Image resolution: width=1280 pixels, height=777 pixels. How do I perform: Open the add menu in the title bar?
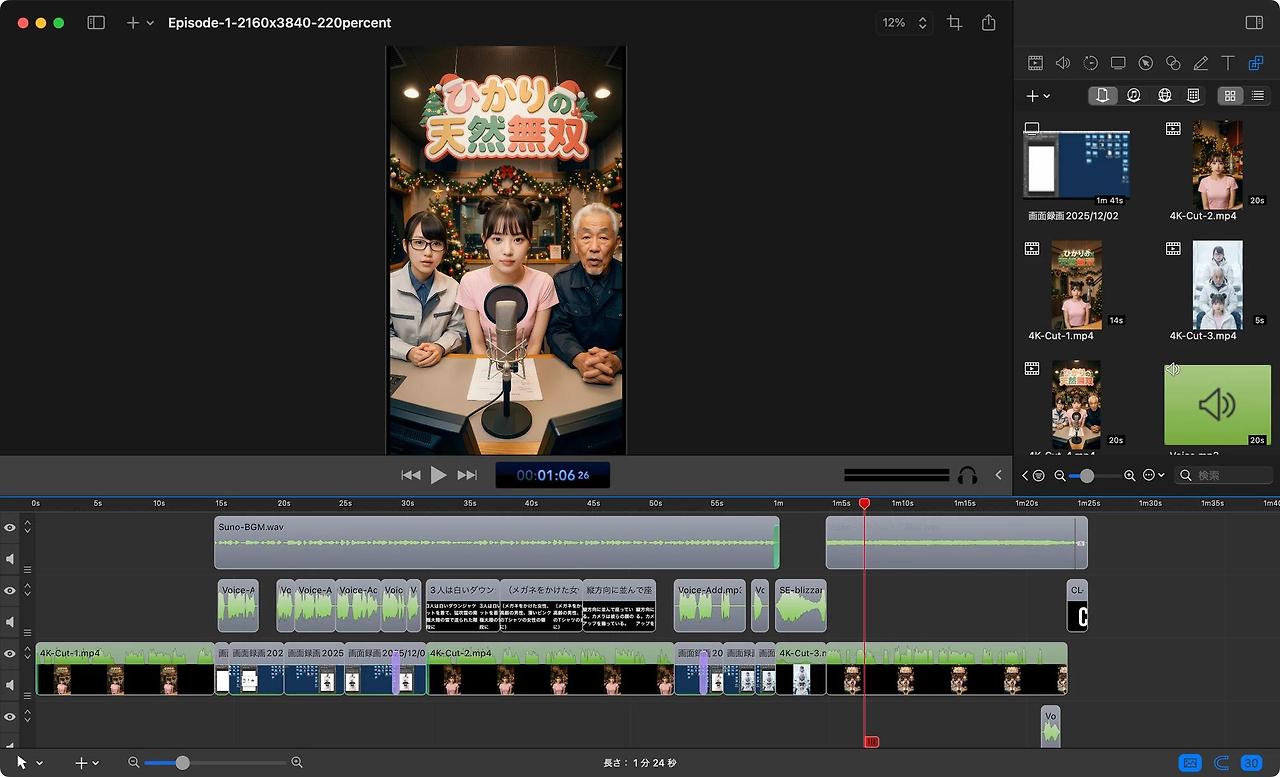point(139,22)
